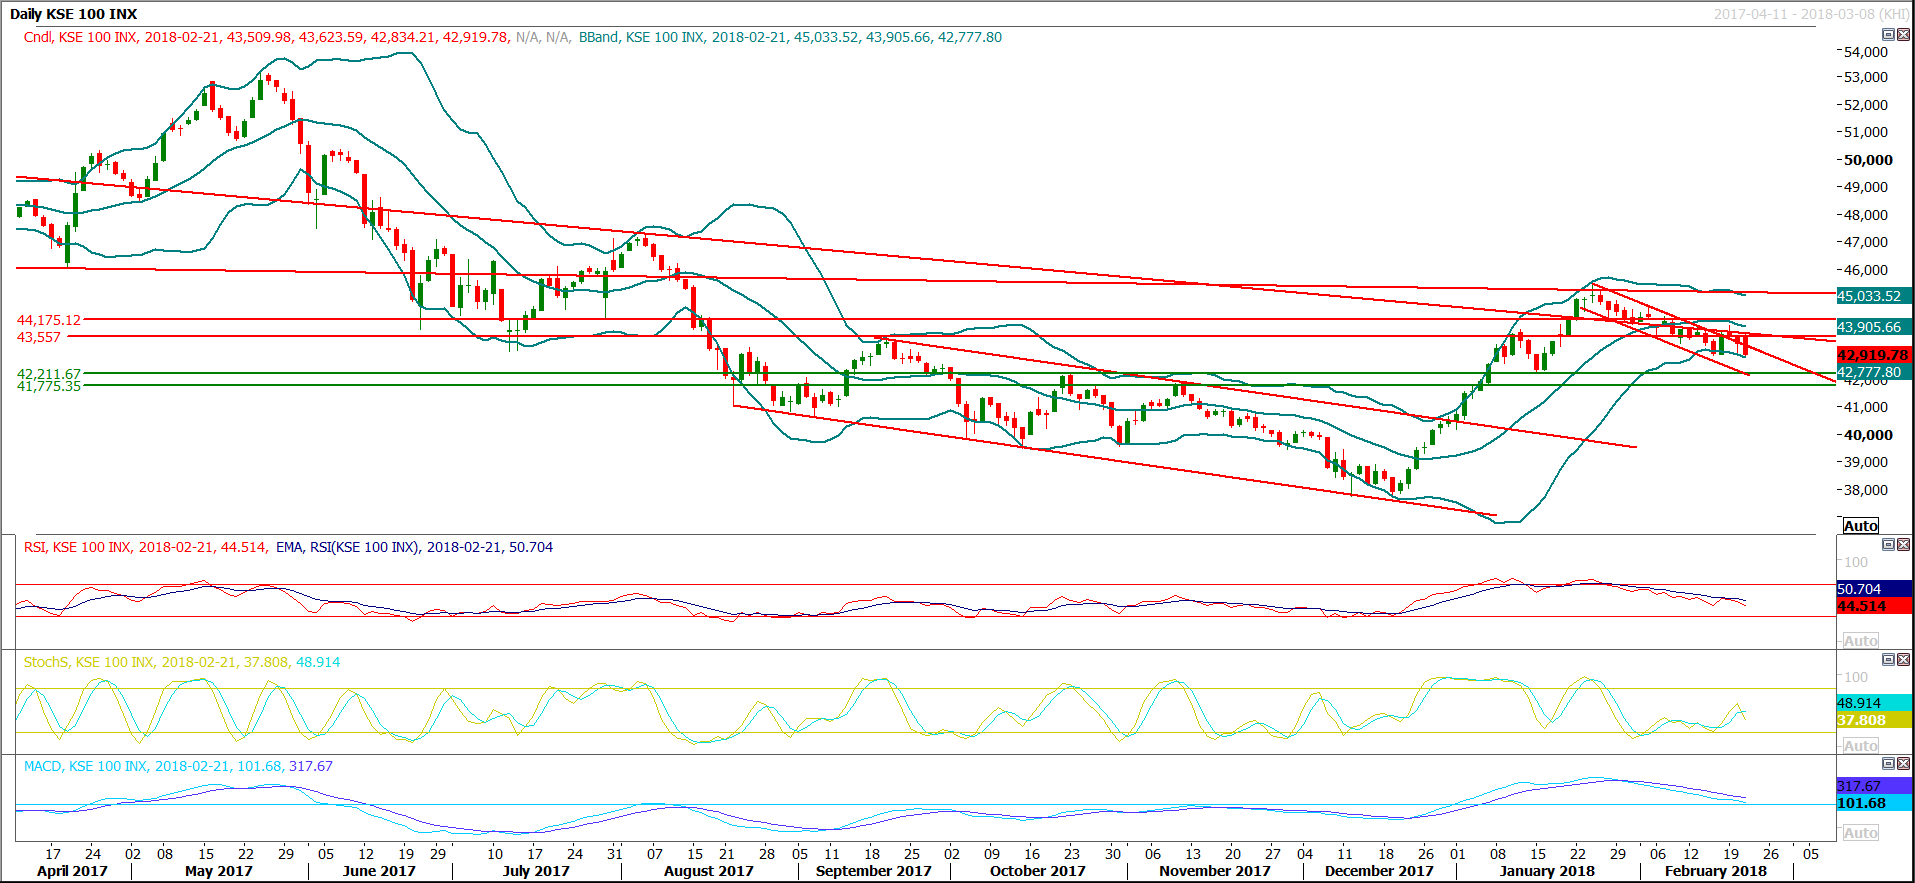Viewport: 1915px width, 883px height.
Task: Click the Auto scale button of MACD pane
Action: tap(1860, 832)
